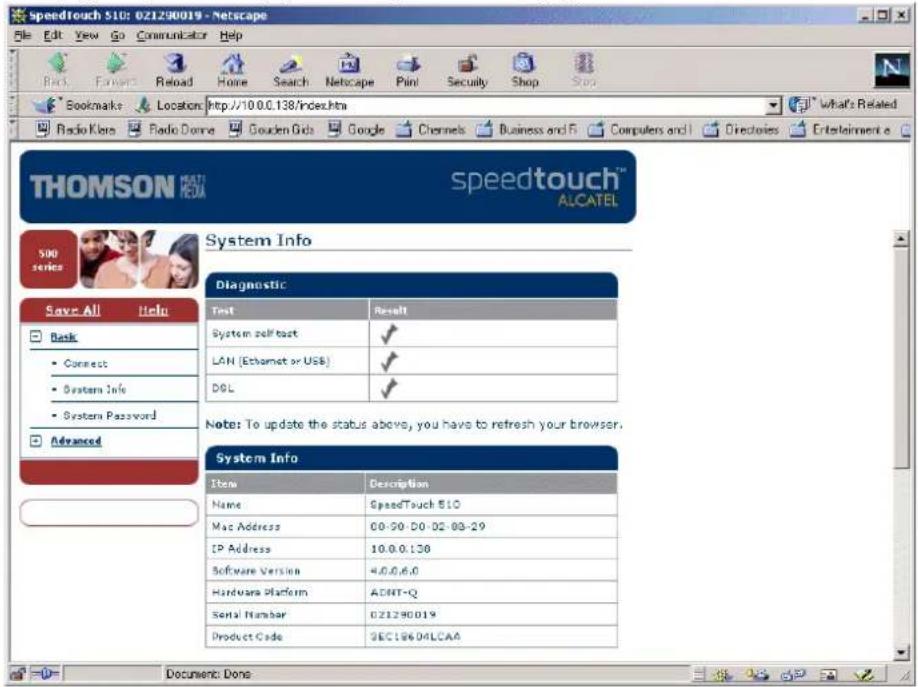This screenshot has height=687, width=918.
Task: Click the SpeedTouch Alcatel logo
Action: [537, 186]
